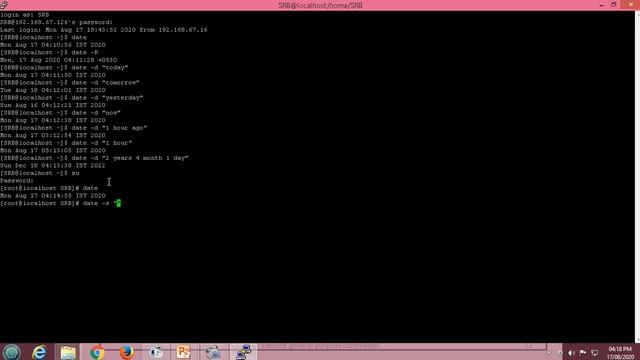
Task: Restore down the PuTTY window
Action: click(613, 5)
